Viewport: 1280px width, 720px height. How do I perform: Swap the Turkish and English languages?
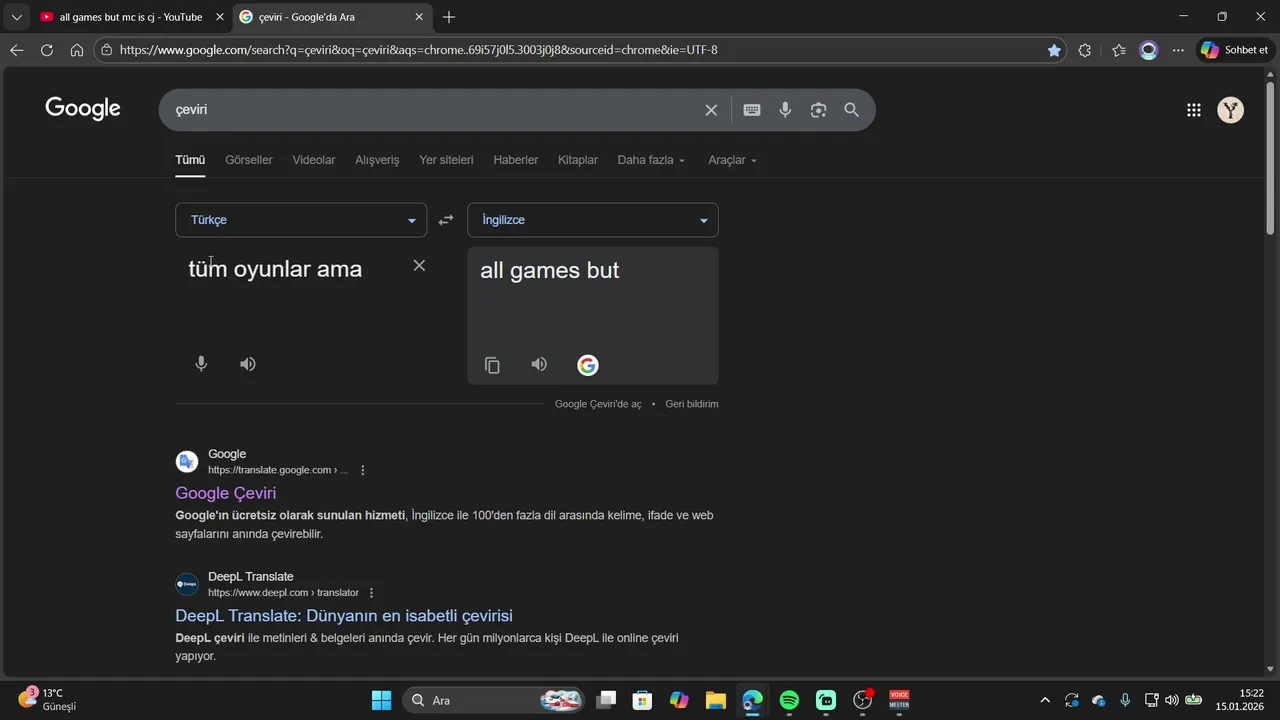point(446,220)
